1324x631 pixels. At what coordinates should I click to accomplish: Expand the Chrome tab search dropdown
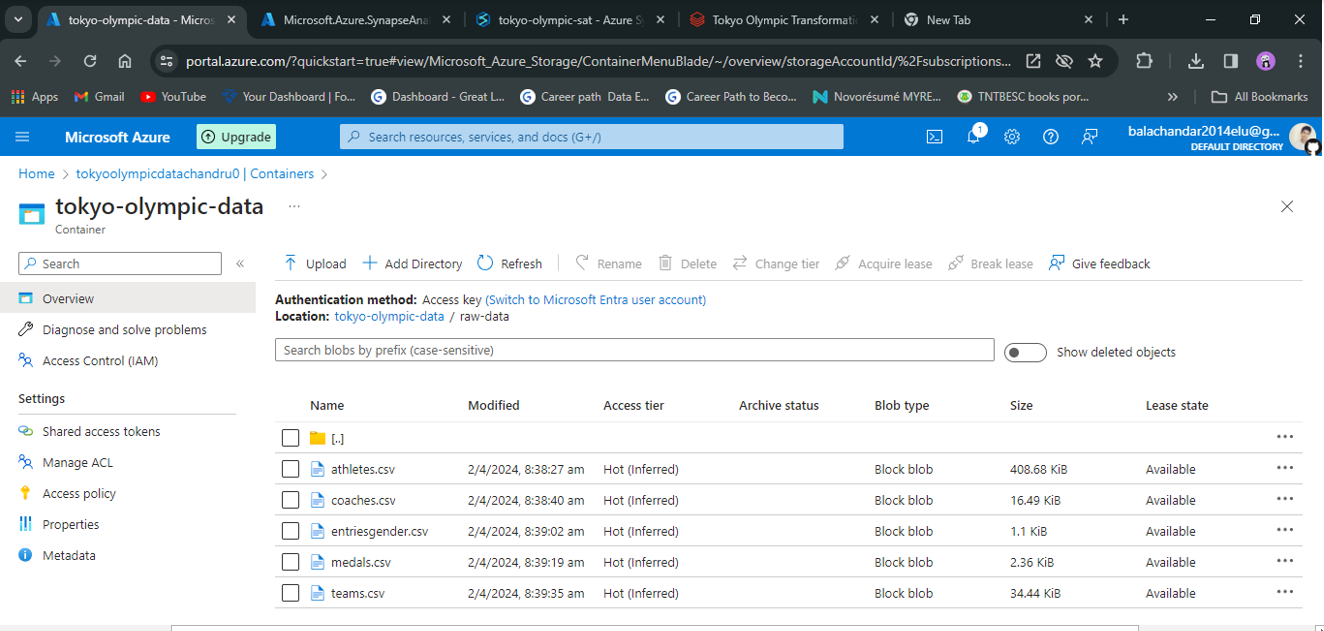pos(17,19)
